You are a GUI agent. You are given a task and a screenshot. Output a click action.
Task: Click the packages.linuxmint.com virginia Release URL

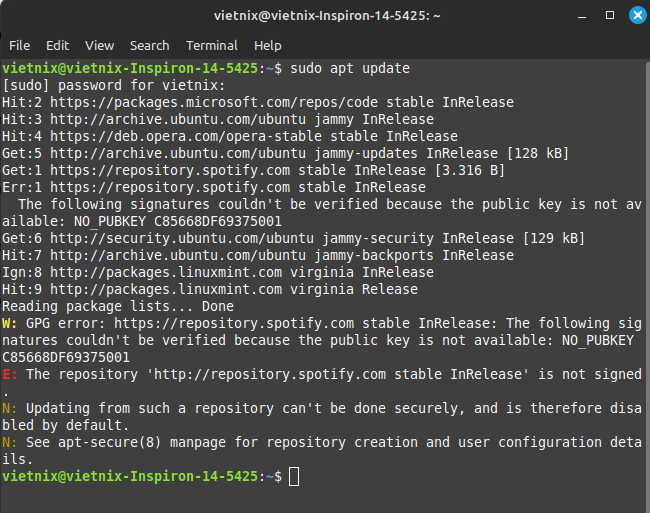[x=166, y=289]
